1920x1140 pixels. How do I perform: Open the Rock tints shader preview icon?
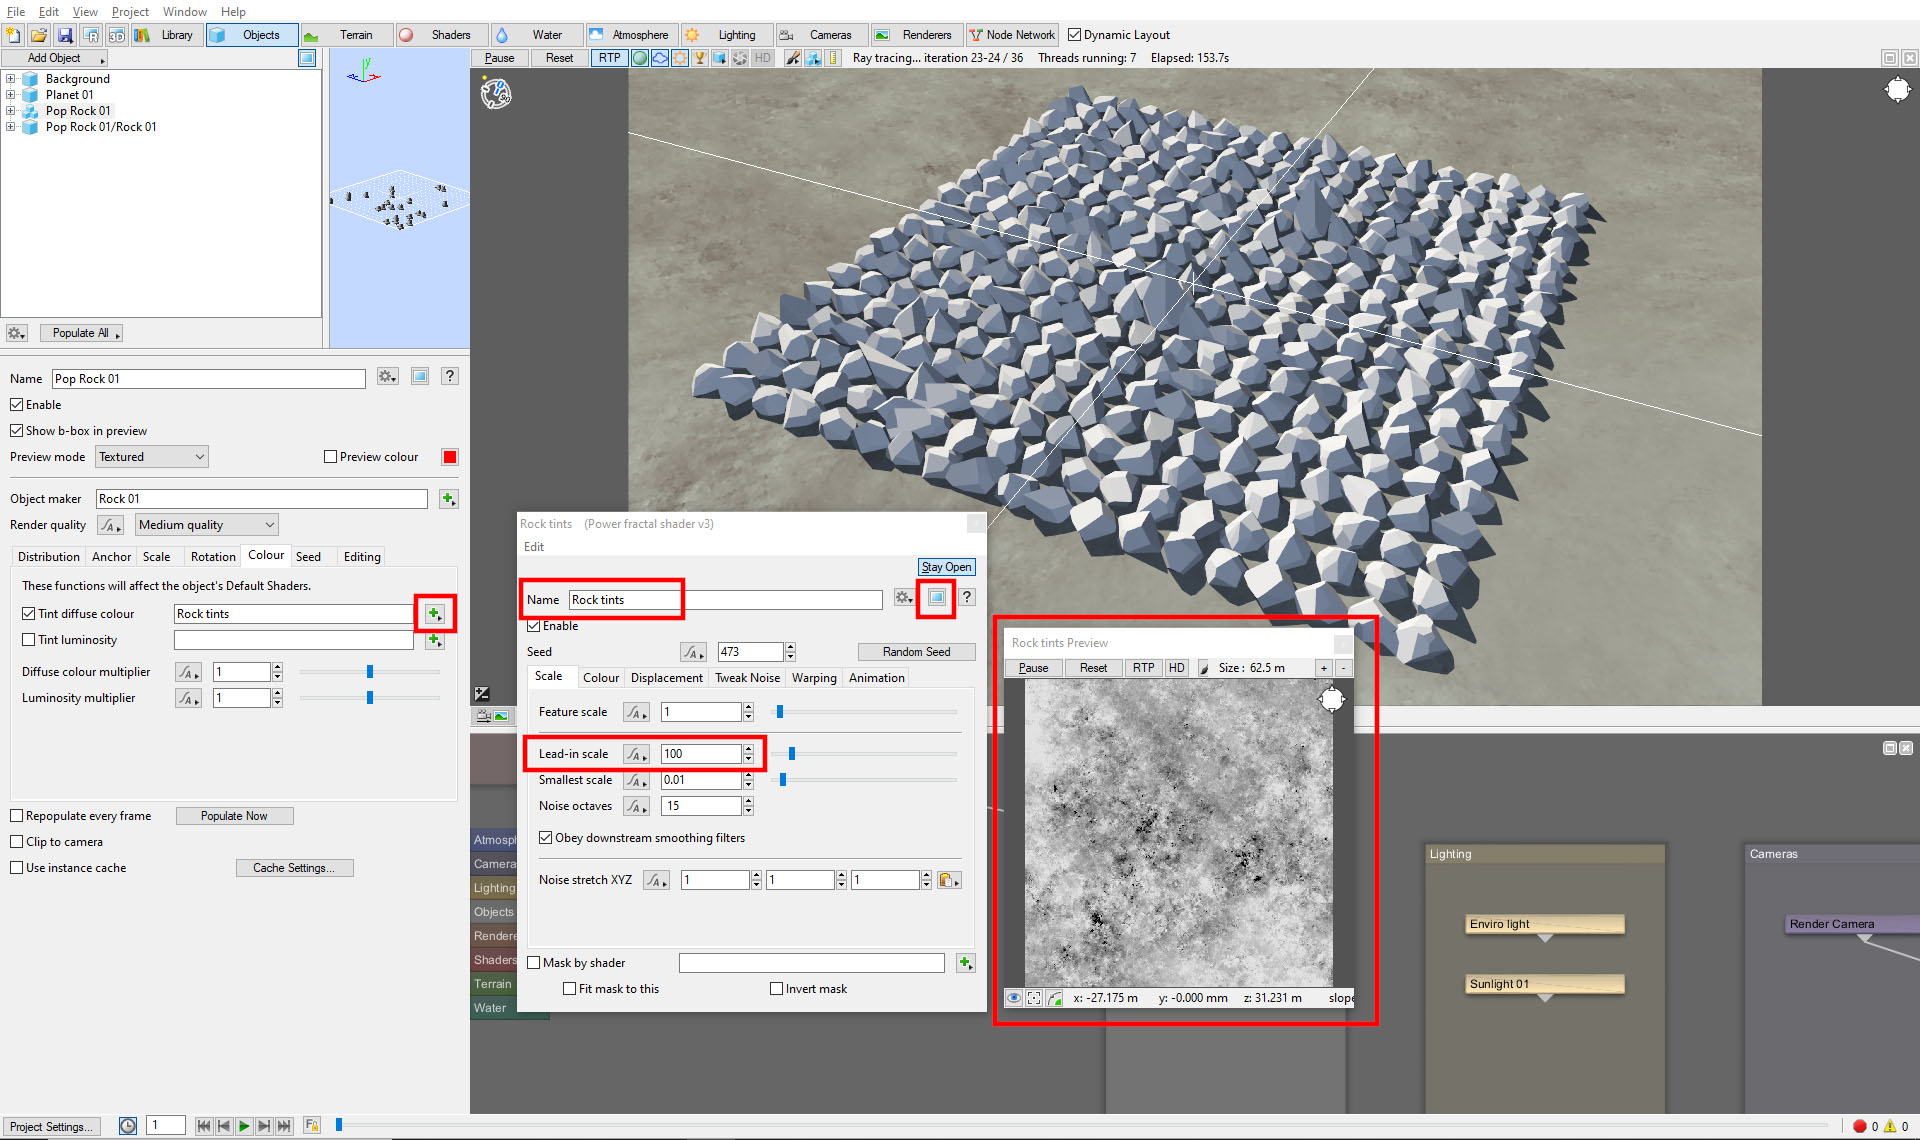click(937, 597)
